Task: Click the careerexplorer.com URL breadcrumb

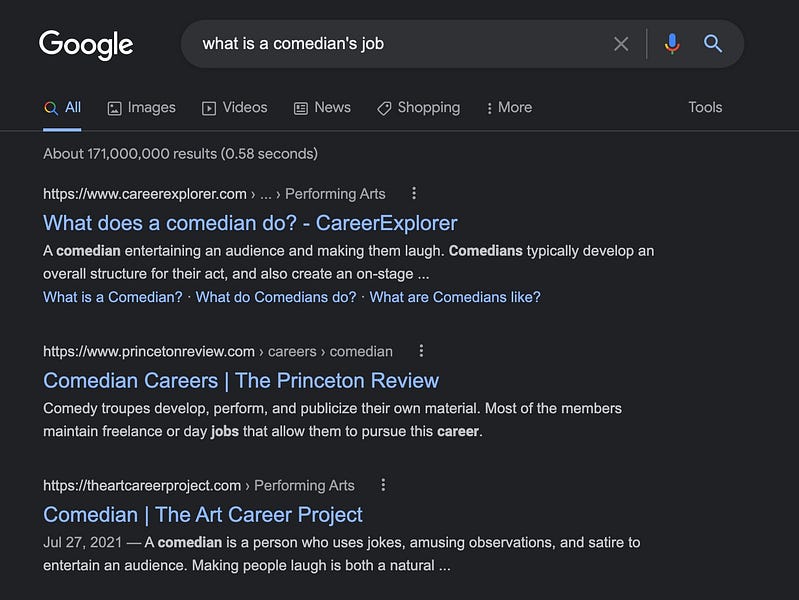Action: (x=214, y=194)
